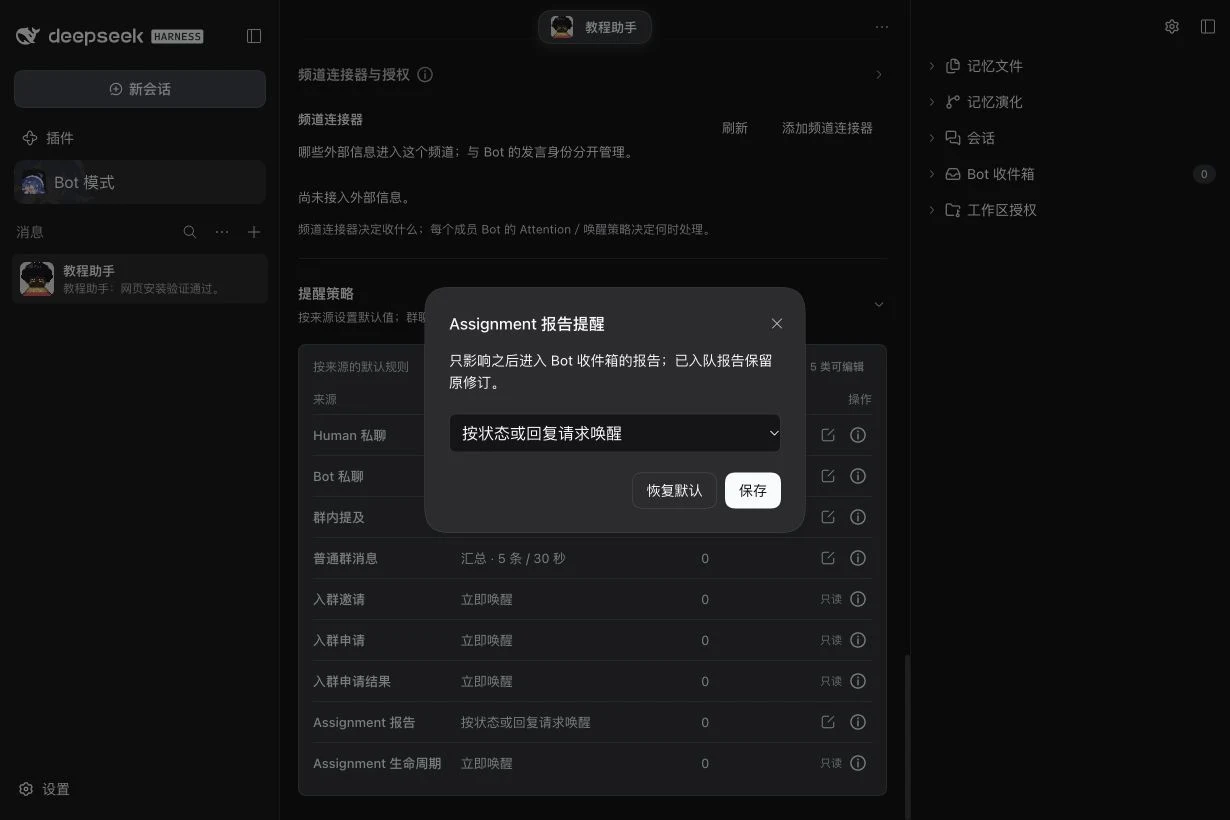
Task: Open the top-right settings gear icon
Action: click(1172, 27)
